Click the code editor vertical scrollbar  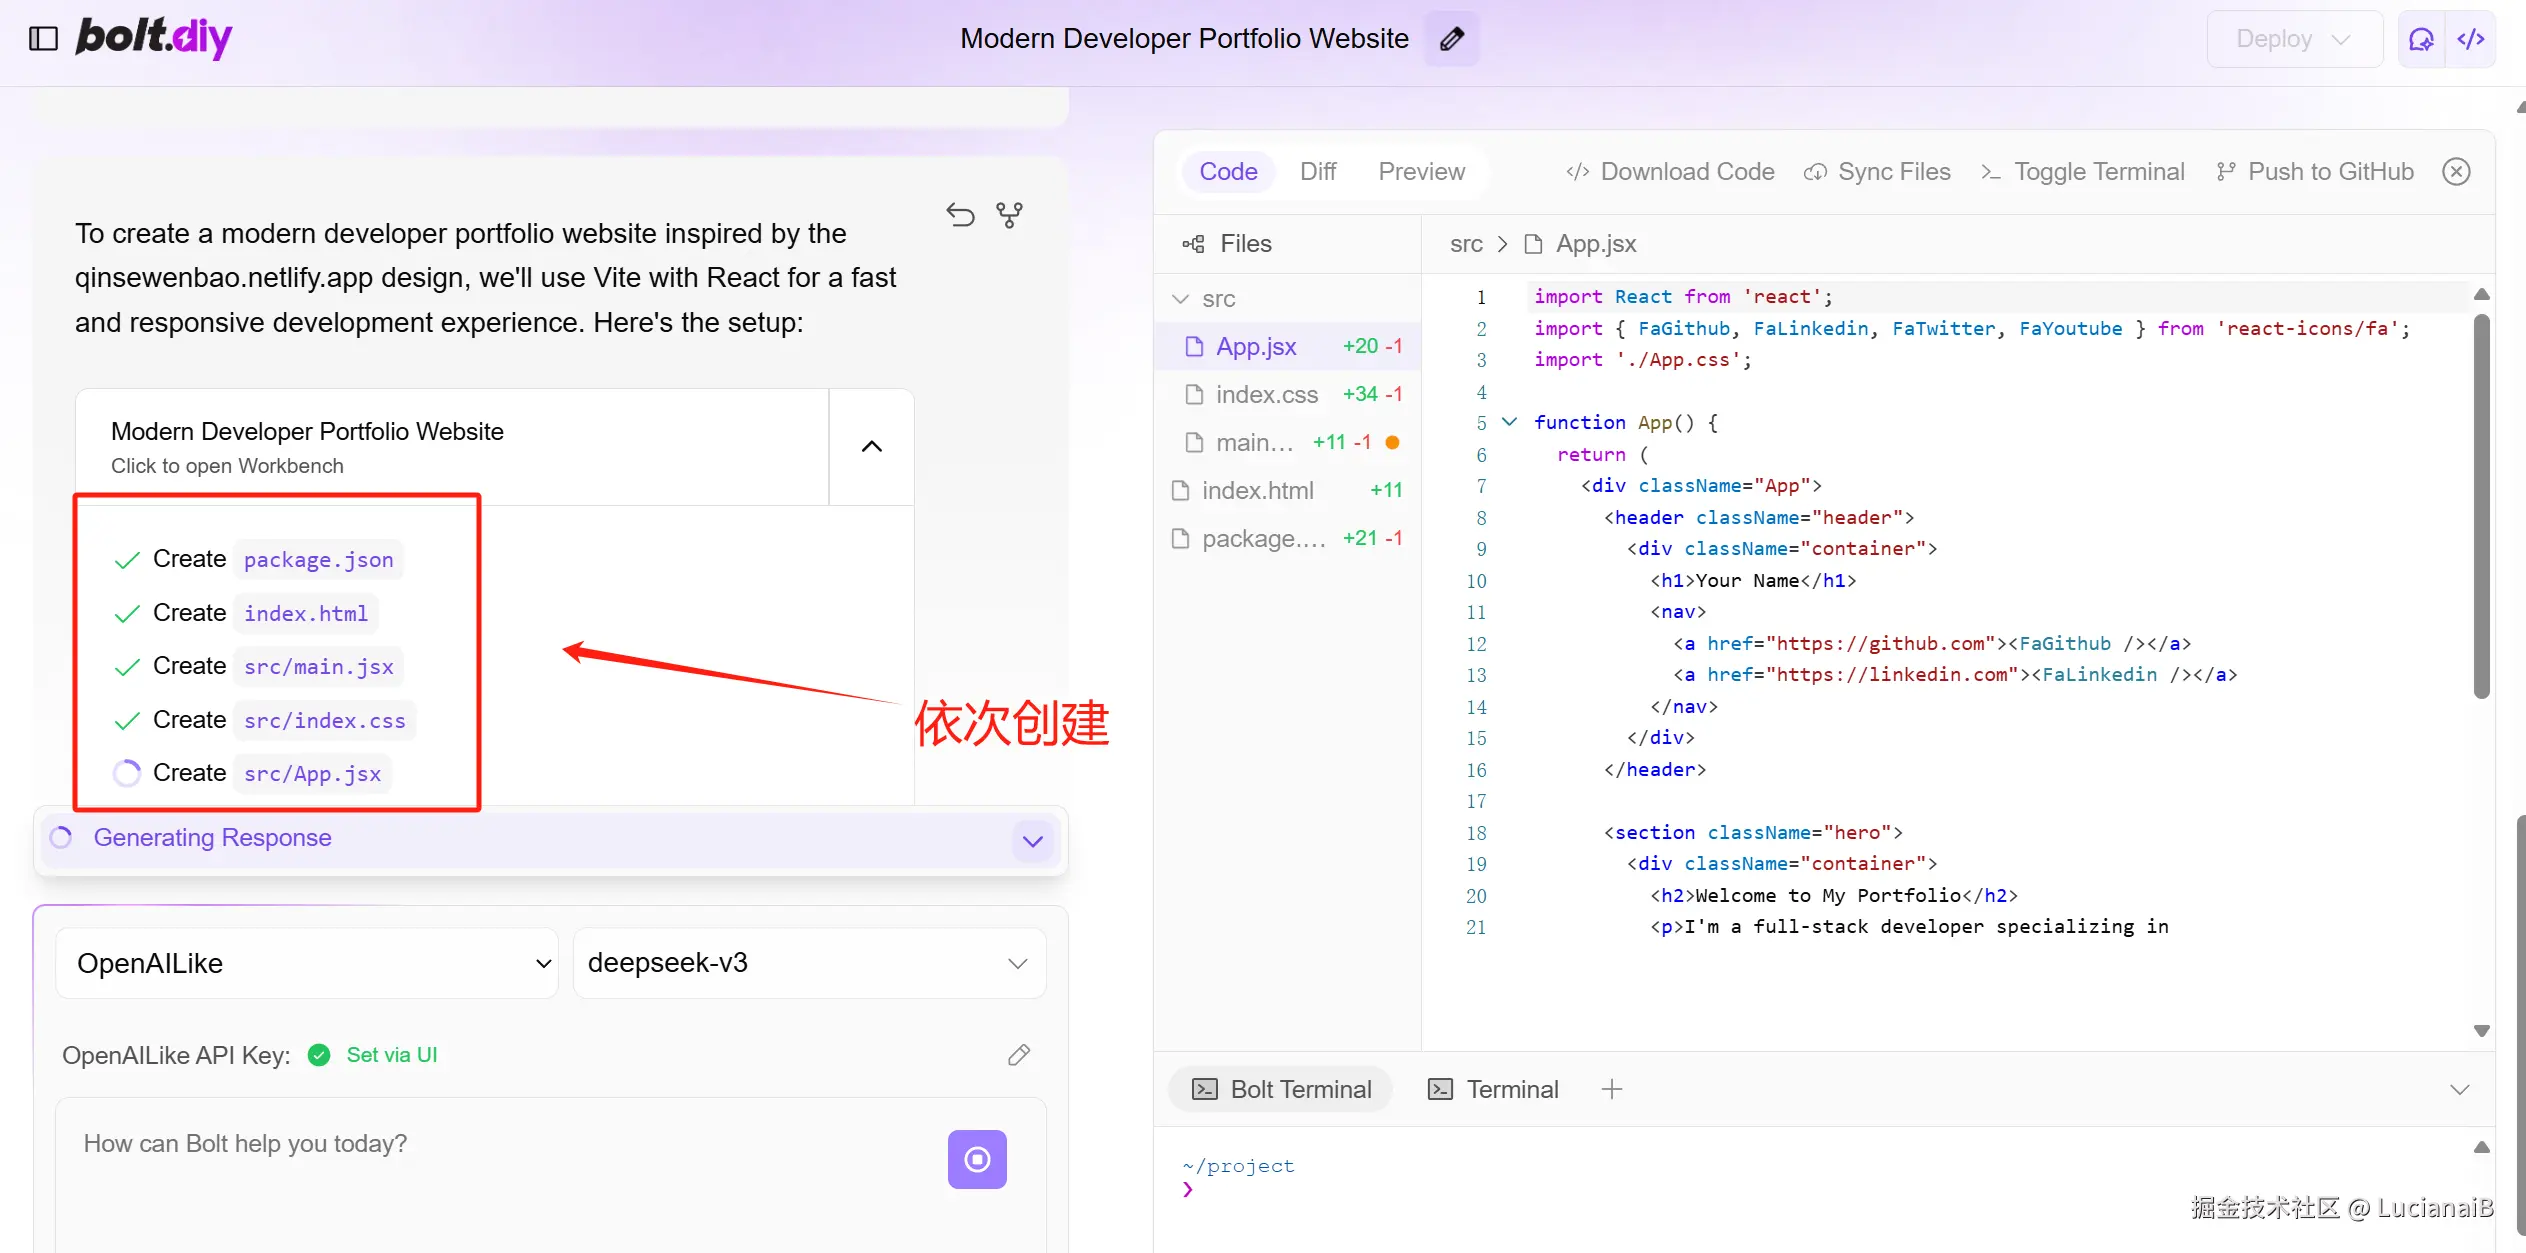pyautogui.click(x=2481, y=505)
